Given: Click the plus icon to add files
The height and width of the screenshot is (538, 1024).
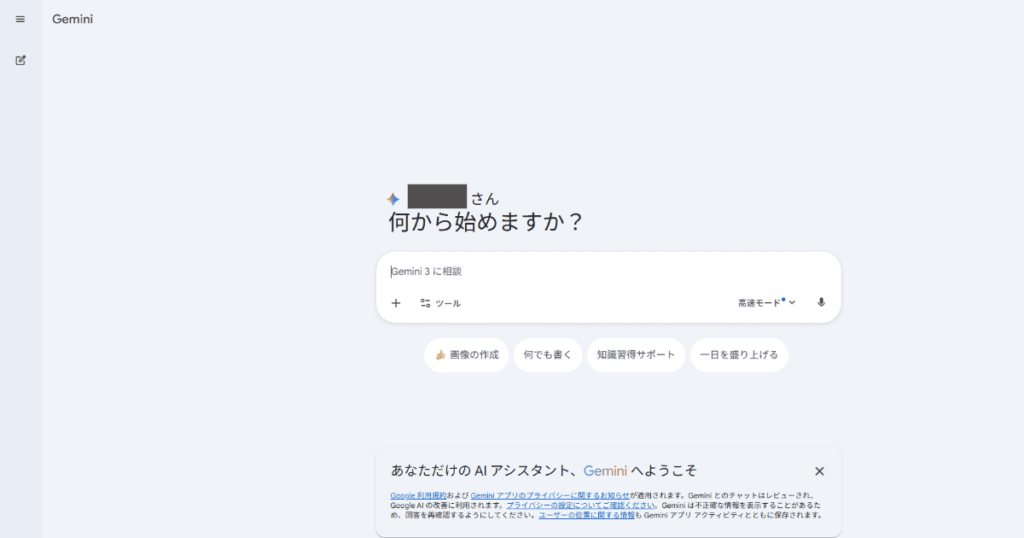Looking at the screenshot, I should click(396, 303).
